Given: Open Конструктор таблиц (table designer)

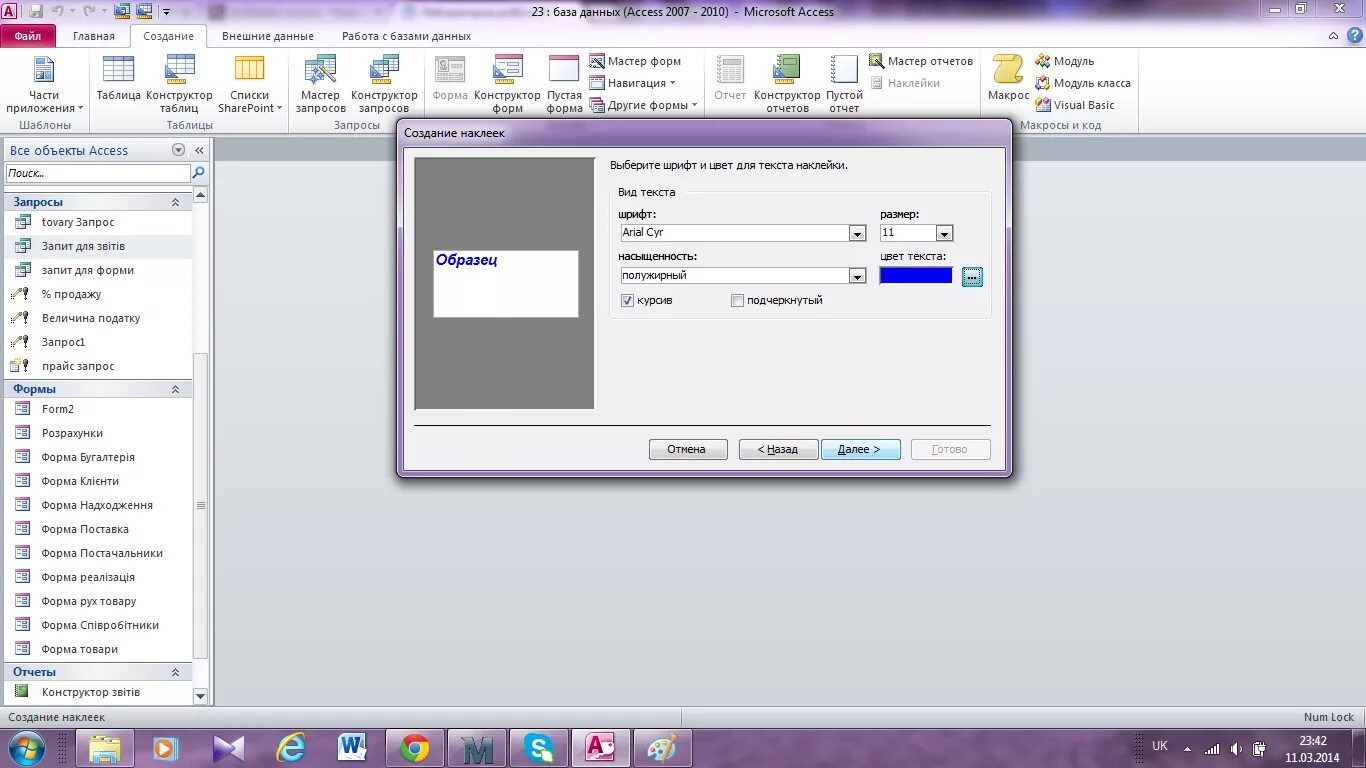Looking at the screenshot, I should [180, 85].
